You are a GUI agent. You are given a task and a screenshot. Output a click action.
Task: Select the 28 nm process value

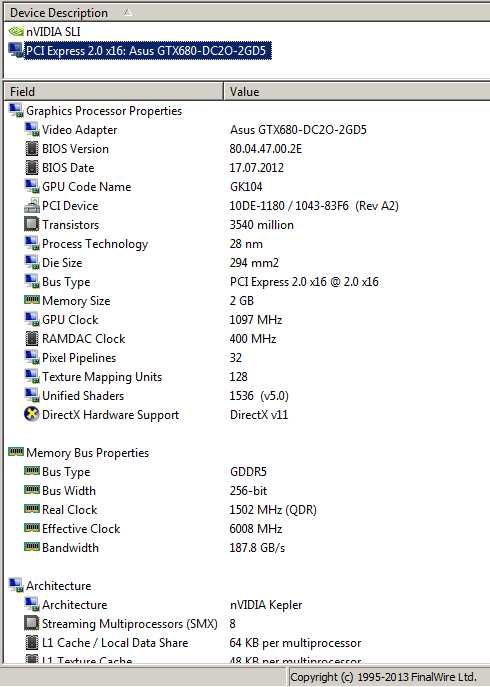point(246,244)
